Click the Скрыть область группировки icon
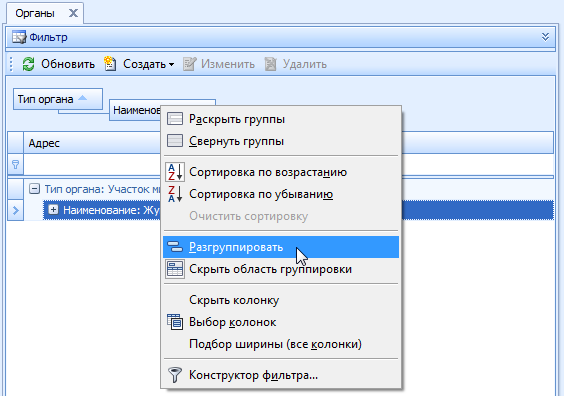The image size is (564, 396). tap(175, 269)
